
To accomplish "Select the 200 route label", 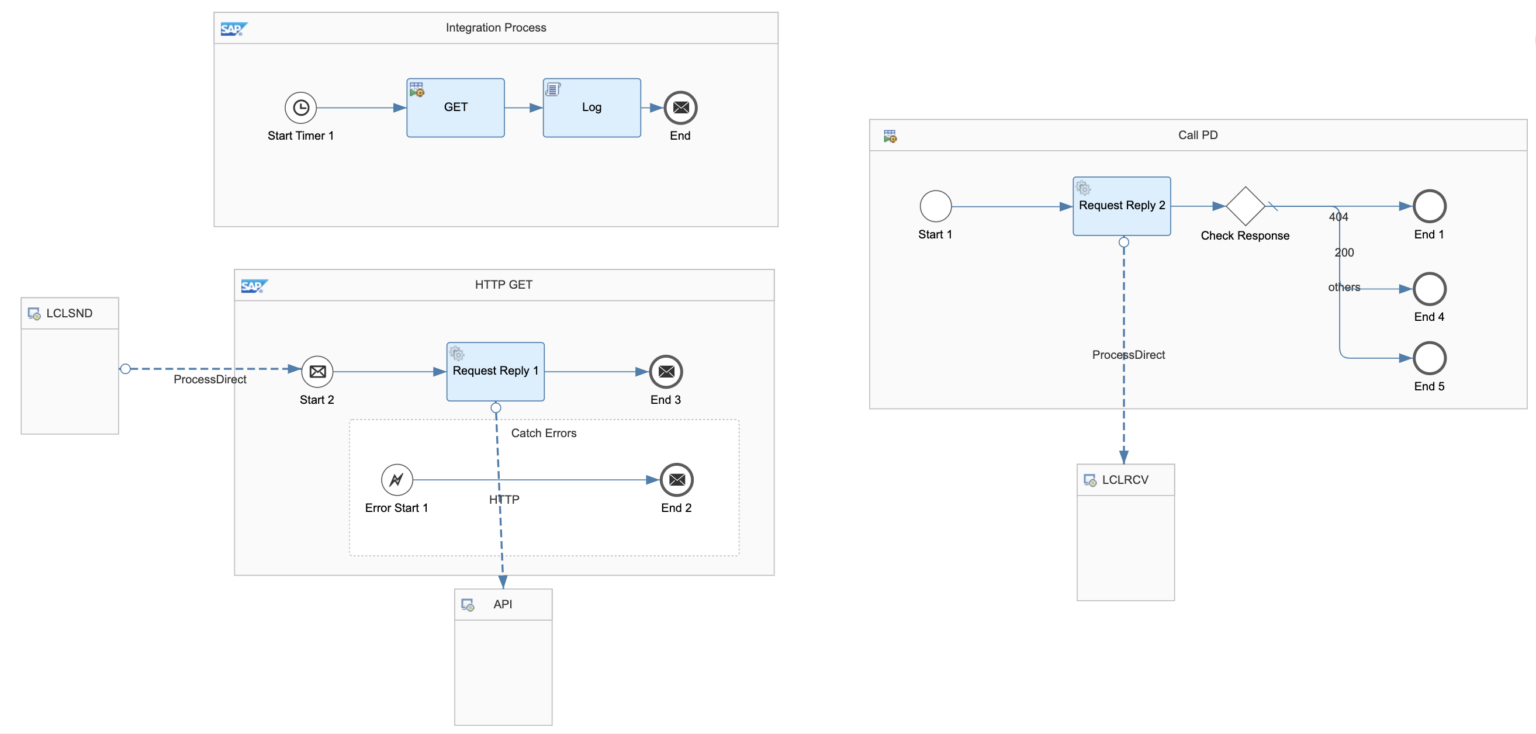I will click(x=1344, y=252).
